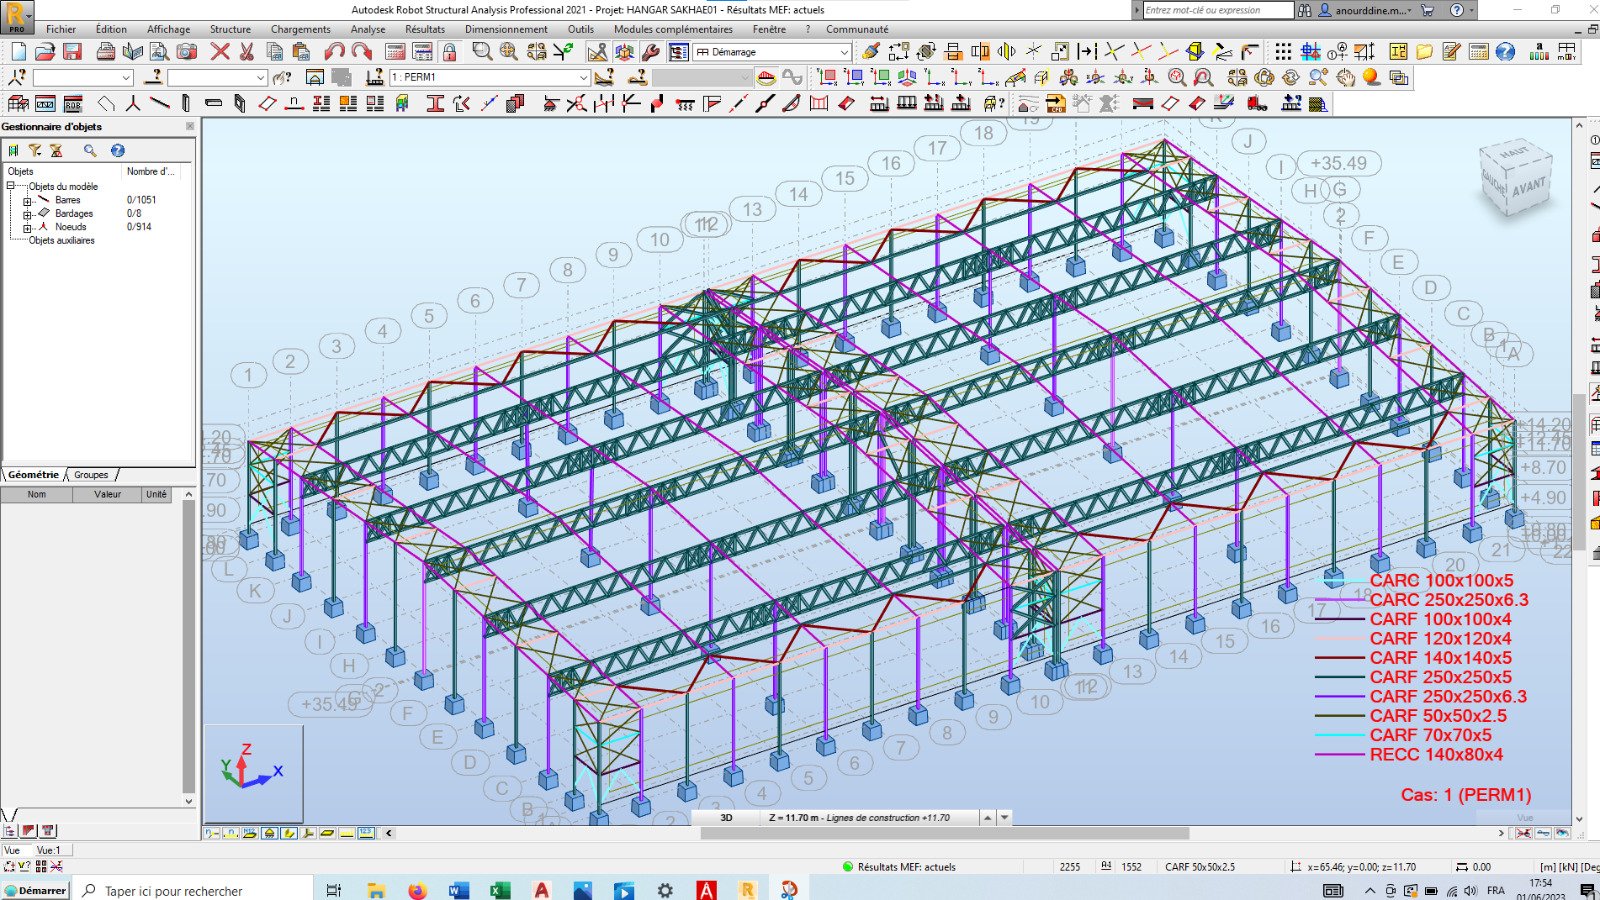This screenshot has height=900, width=1600.
Task: Open the Dimensionnement menu
Action: [x=506, y=29]
